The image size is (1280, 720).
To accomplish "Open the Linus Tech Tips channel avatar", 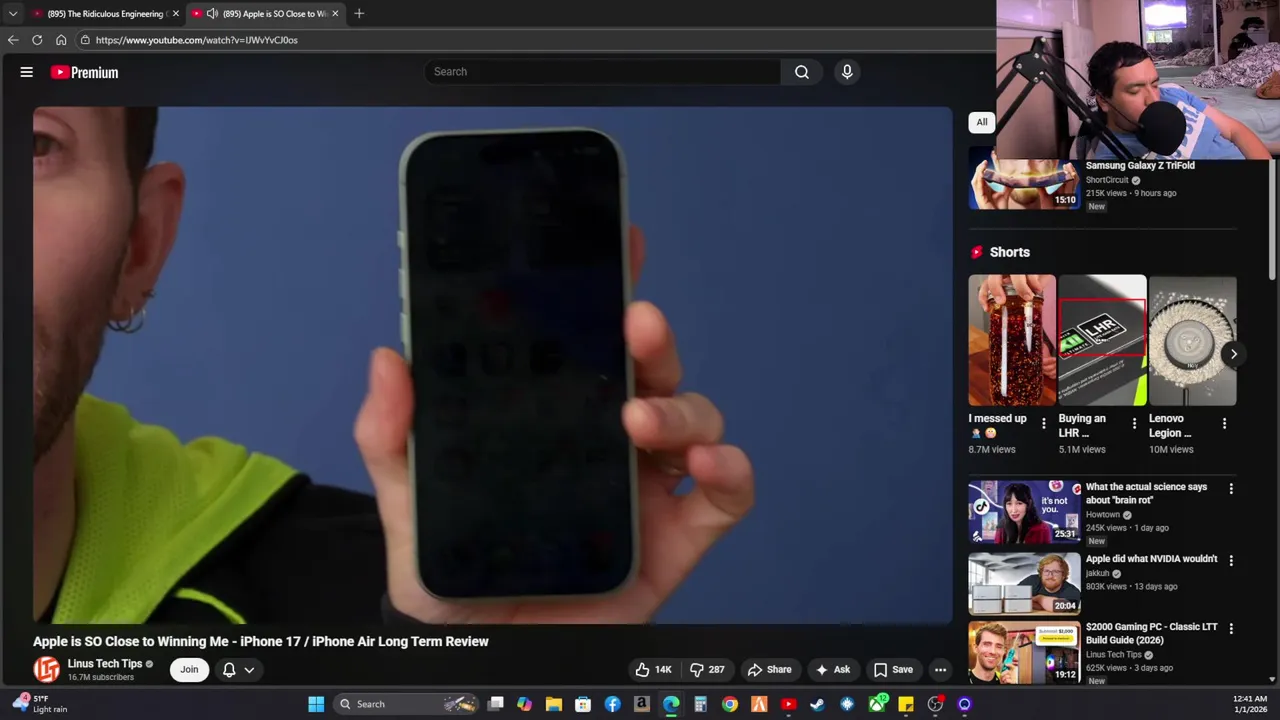I will click(46, 670).
